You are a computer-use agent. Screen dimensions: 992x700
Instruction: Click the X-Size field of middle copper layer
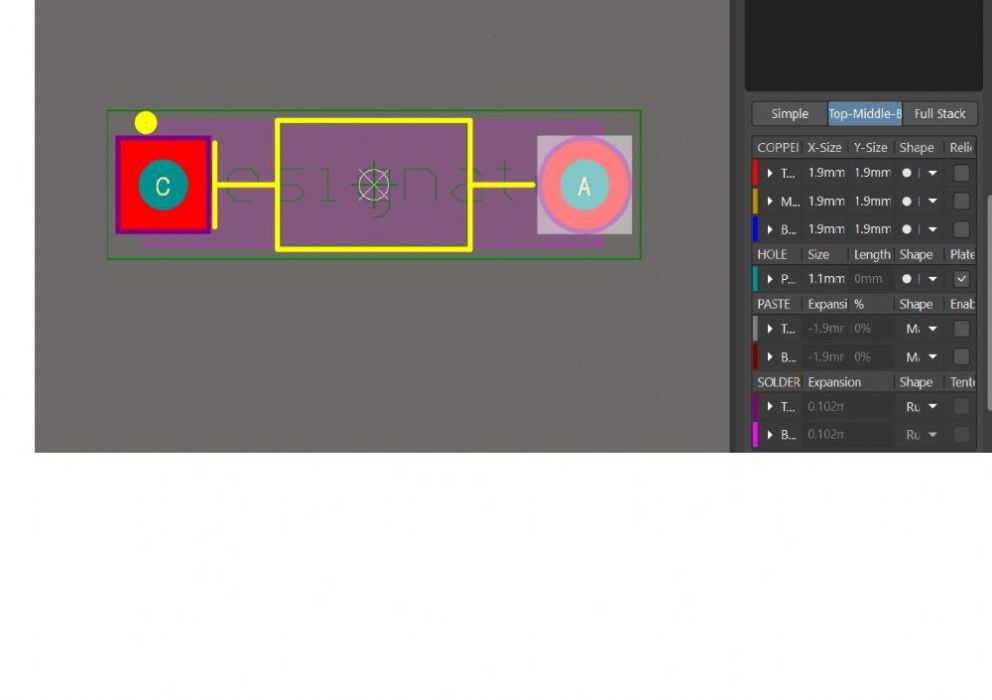pyautogui.click(x=826, y=201)
